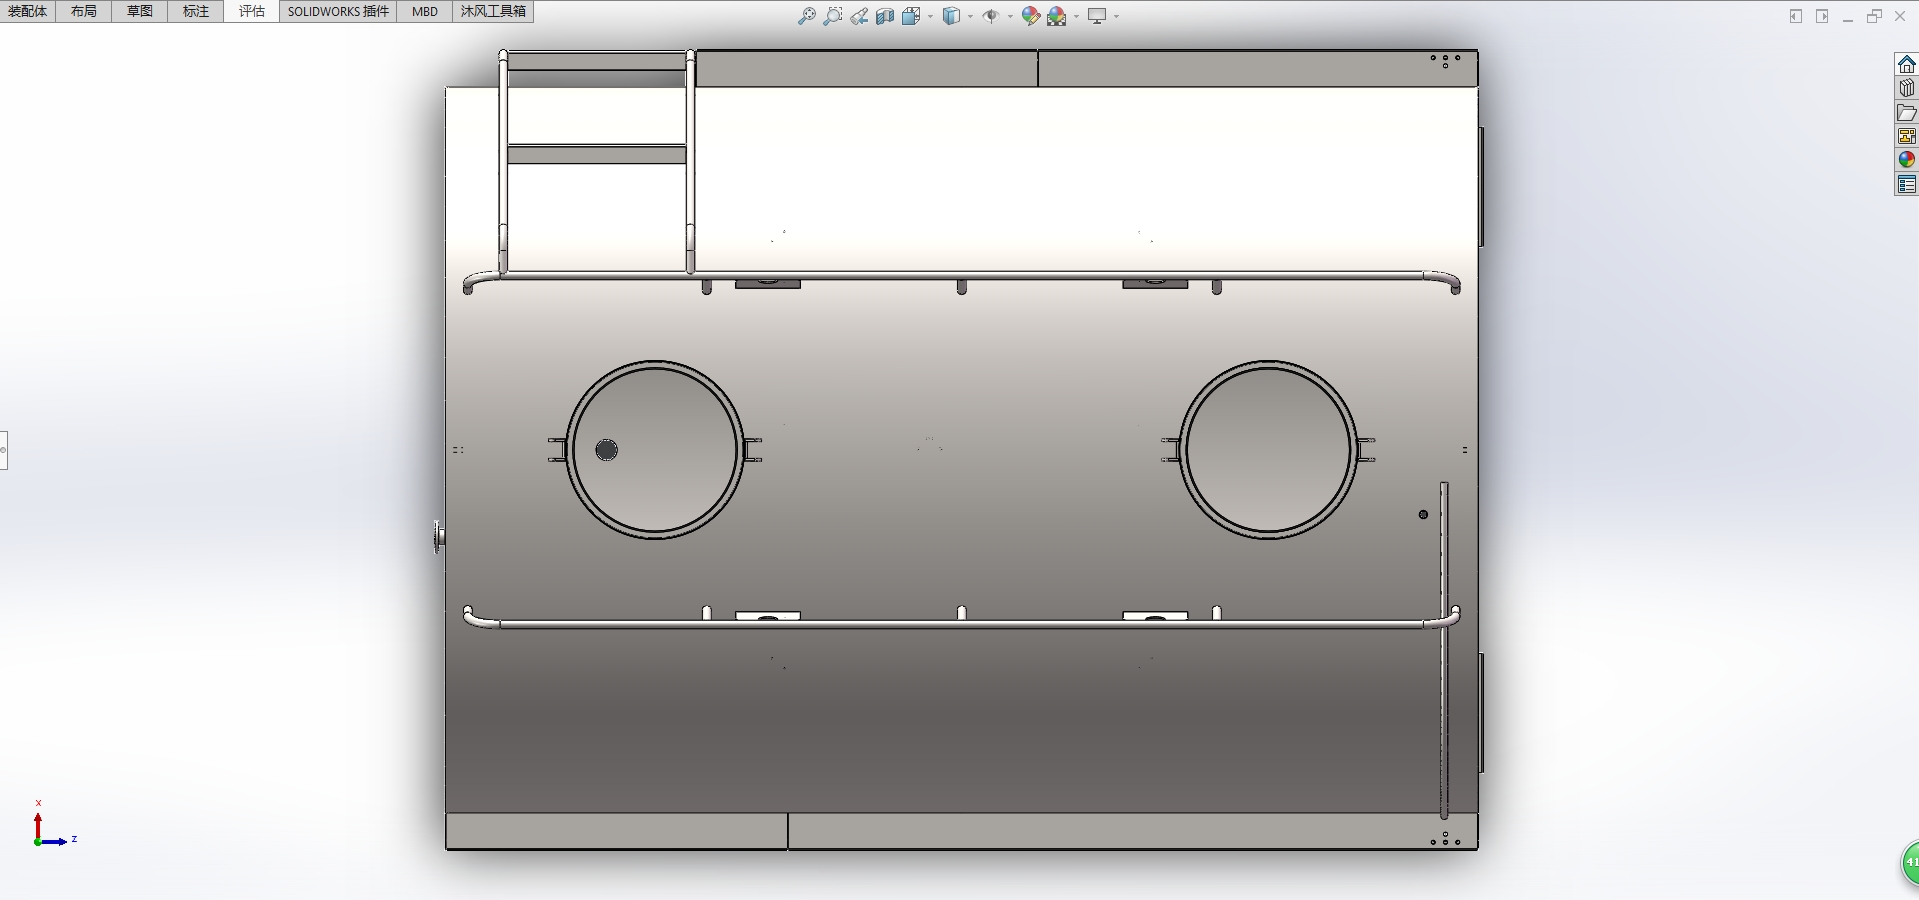1919x900 pixels.
Task: Click the collapse right panel arrow button
Action: [x=1822, y=16]
